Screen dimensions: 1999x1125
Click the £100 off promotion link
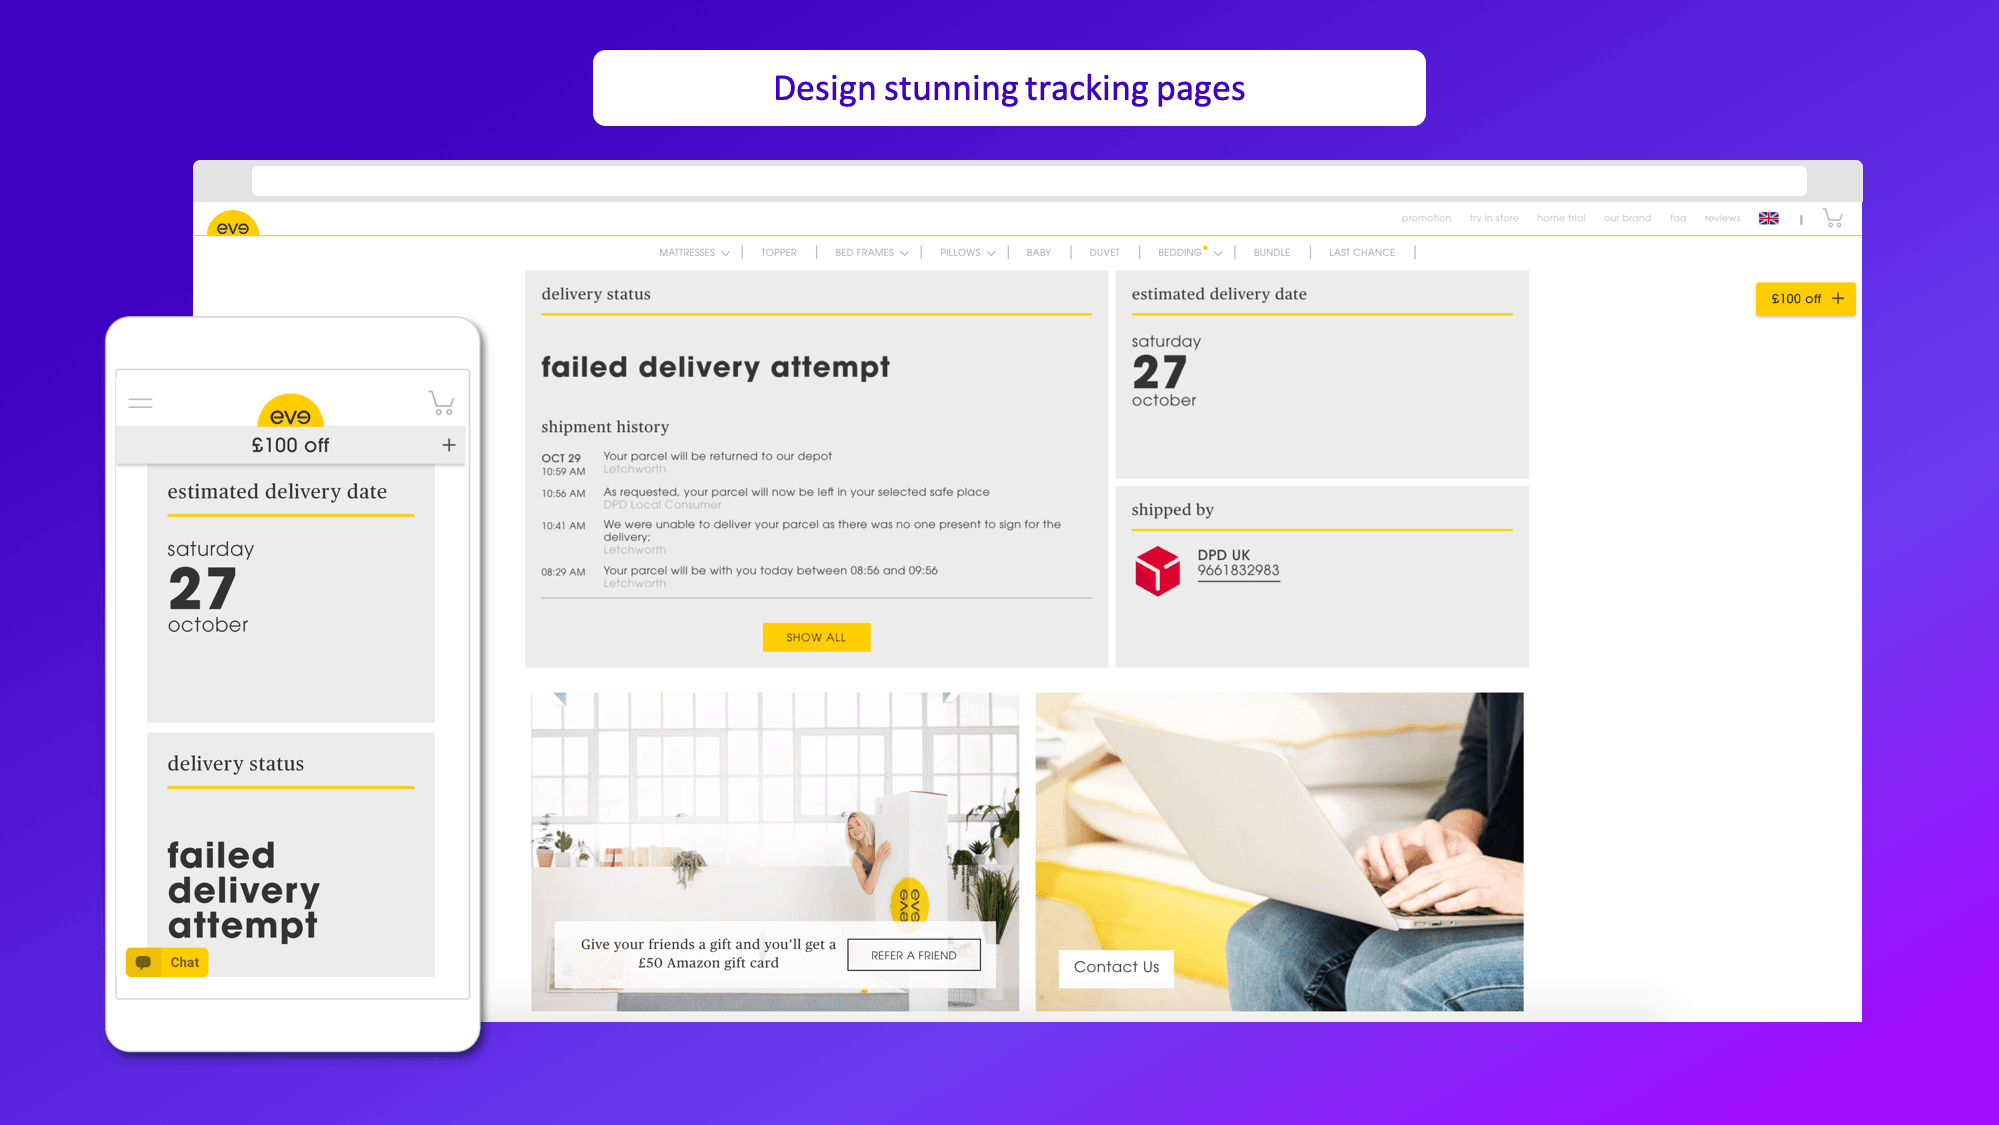pyautogui.click(x=1805, y=298)
